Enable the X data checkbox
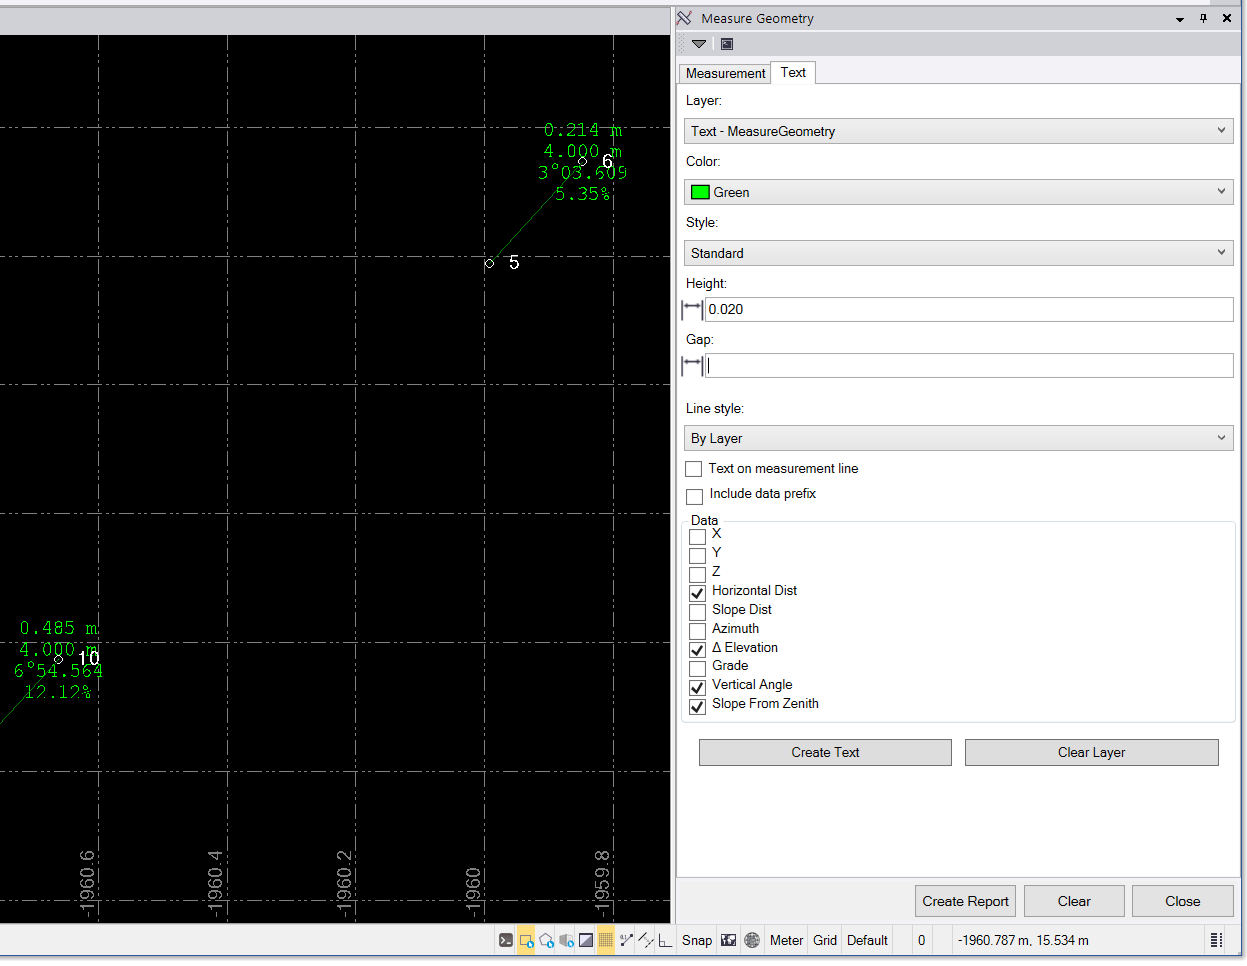1247x966 pixels. [x=698, y=537]
